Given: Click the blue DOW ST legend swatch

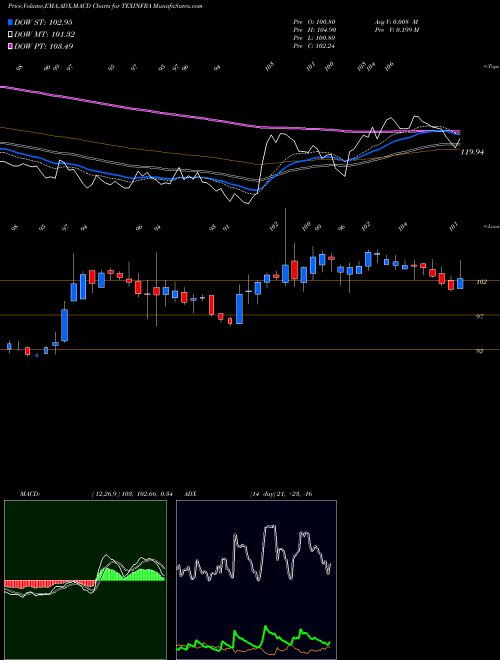Looking at the screenshot, I should (10, 22).
